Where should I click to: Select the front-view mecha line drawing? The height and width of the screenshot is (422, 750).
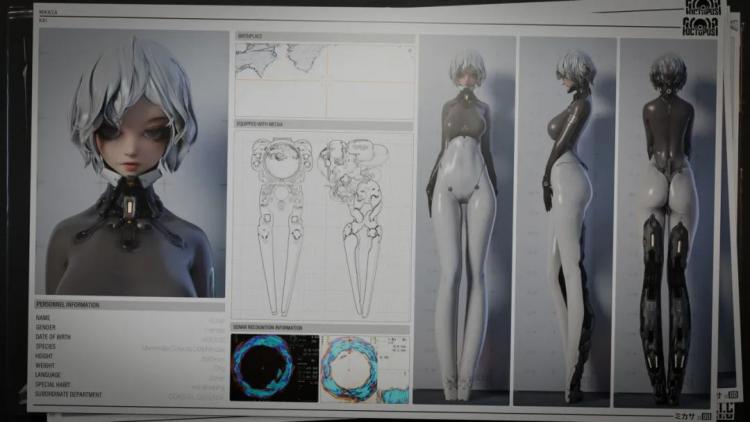279,226
